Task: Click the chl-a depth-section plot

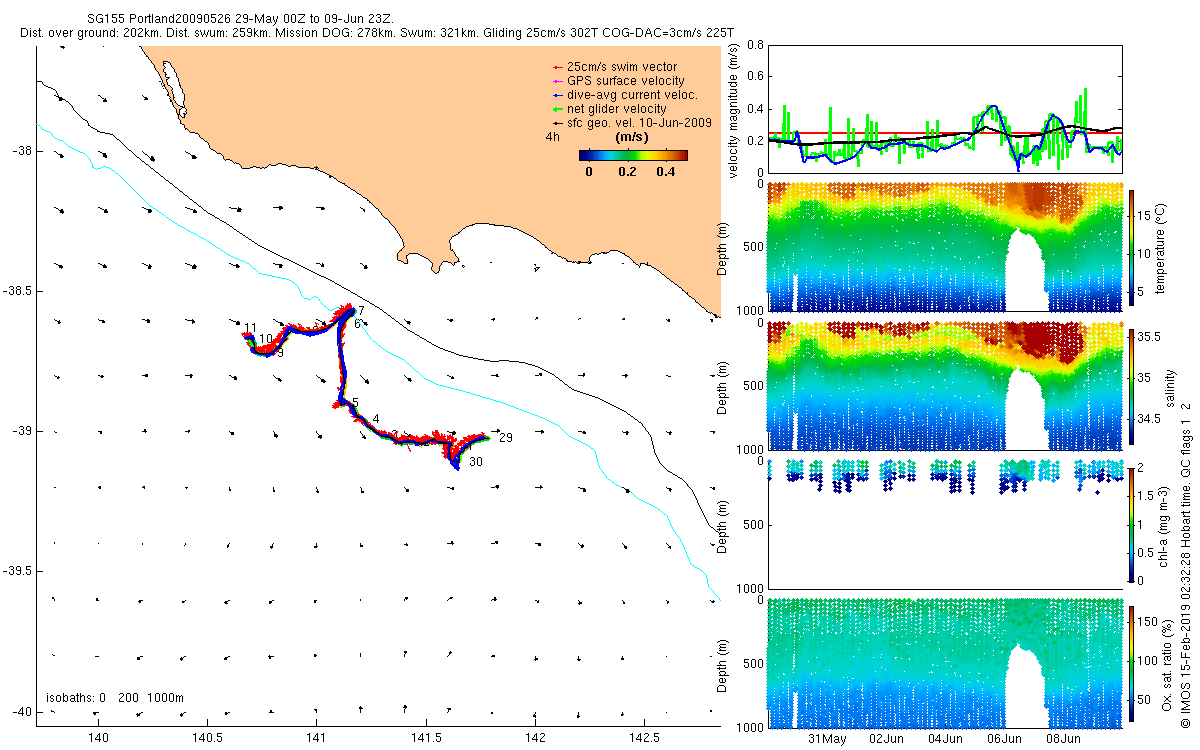Action: [x=944, y=524]
